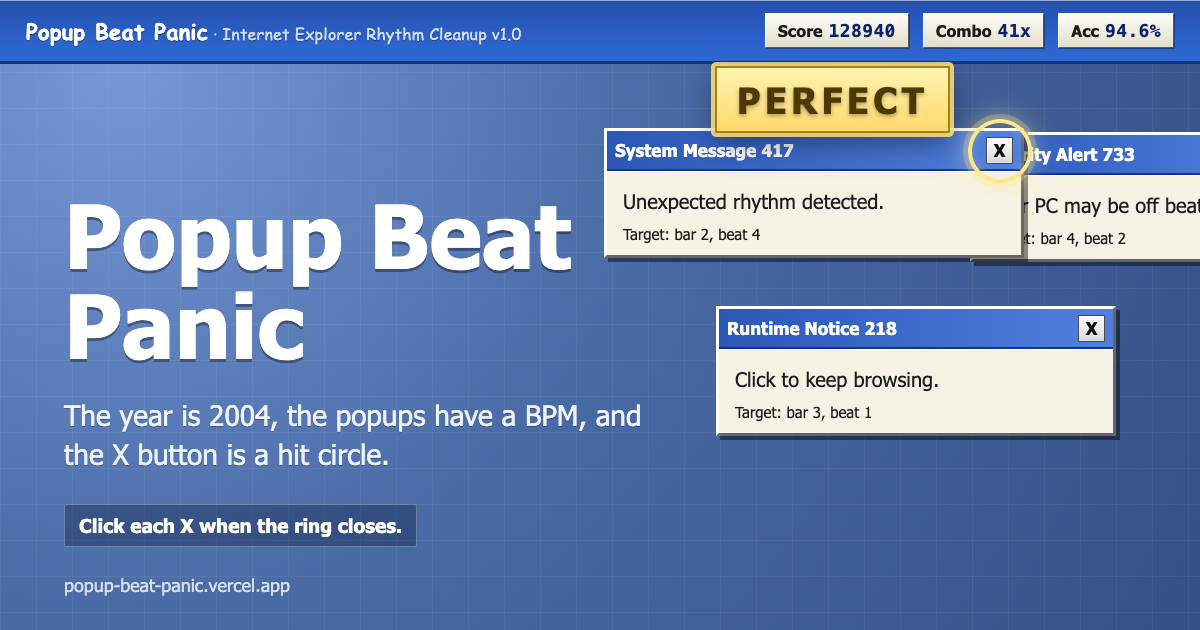1200x630 pixels.
Task: Close the System Message 417 popup
Action: point(999,151)
